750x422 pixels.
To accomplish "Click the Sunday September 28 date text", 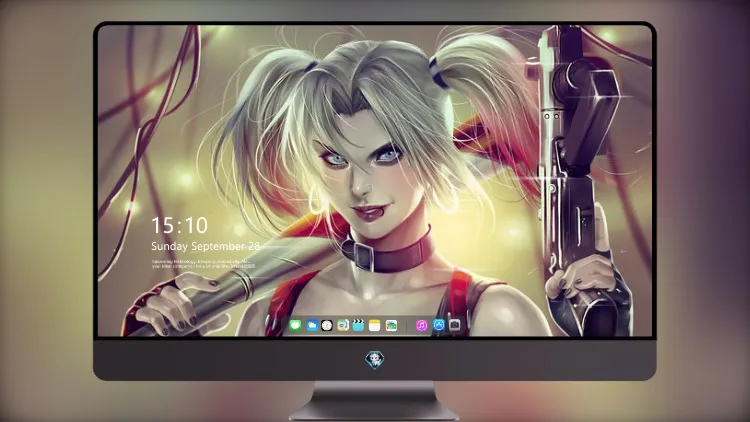I will [205, 246].
